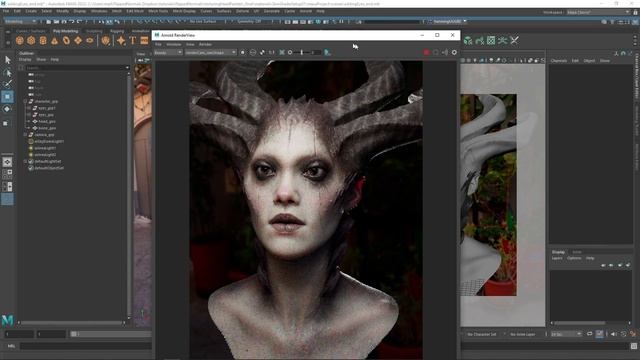Viewport: 640px width, 360px height.
Task: Expand the character_grp node in Outliner
Action: (25, 101)
